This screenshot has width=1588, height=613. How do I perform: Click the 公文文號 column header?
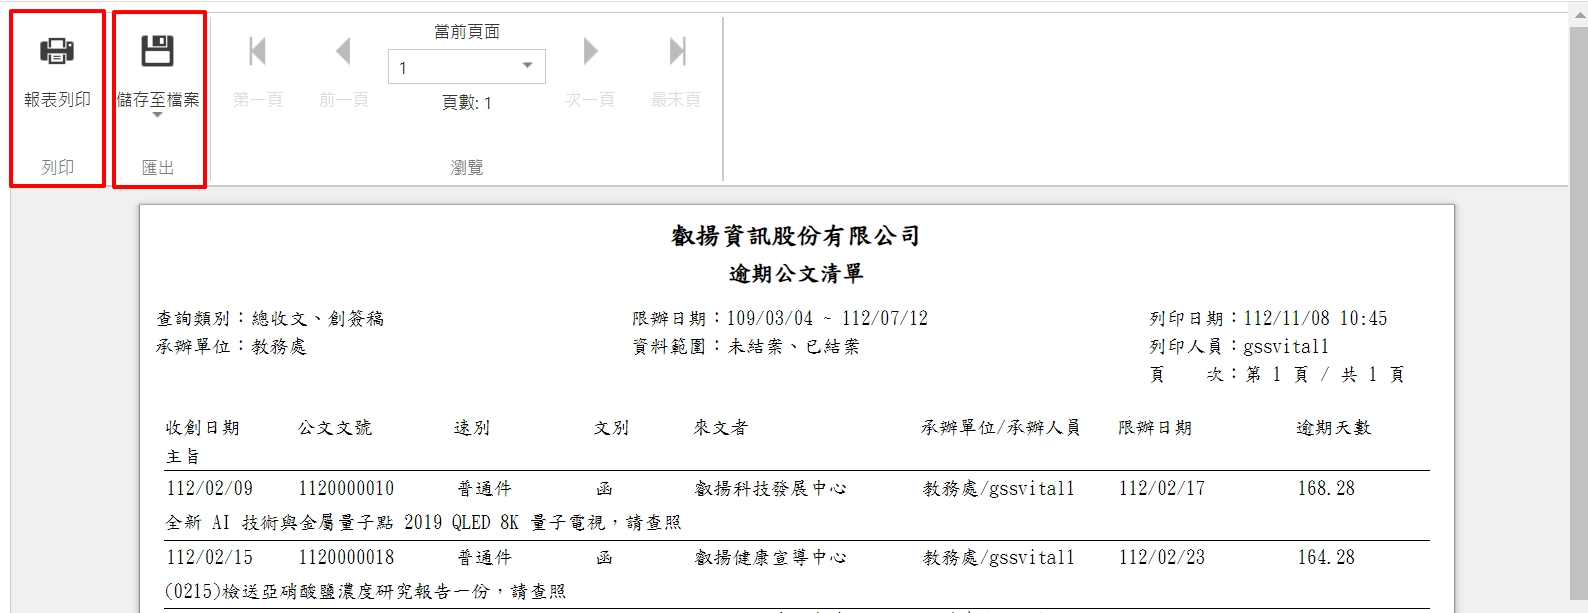click(x=335, y=427)
